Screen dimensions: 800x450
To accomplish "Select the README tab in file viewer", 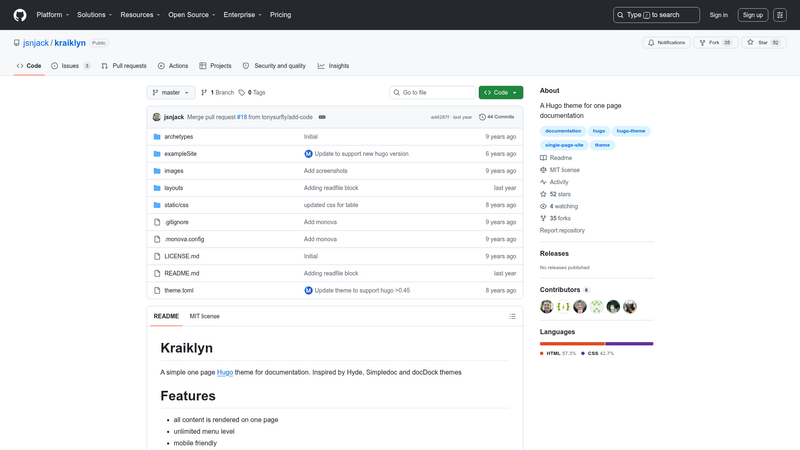I will [166, 316].
